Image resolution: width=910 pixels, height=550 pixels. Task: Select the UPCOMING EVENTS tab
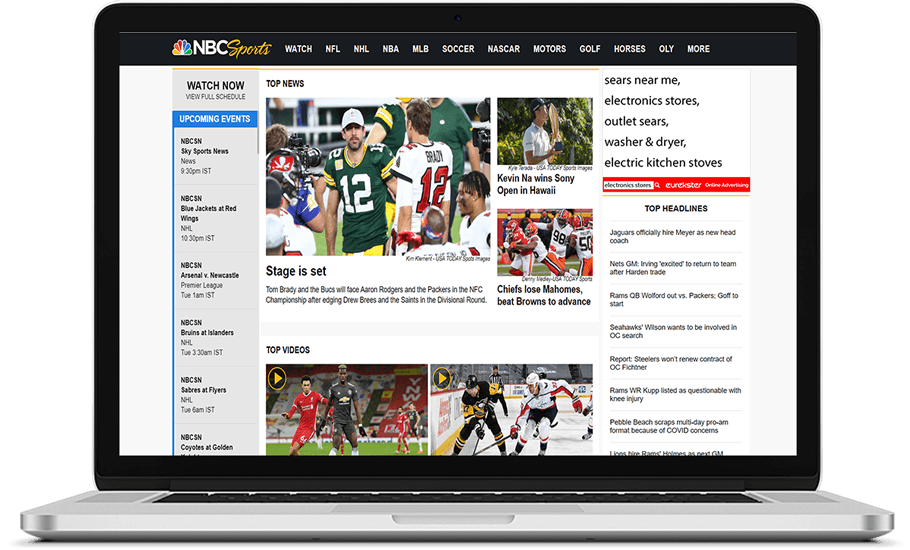tap(215, 119)
